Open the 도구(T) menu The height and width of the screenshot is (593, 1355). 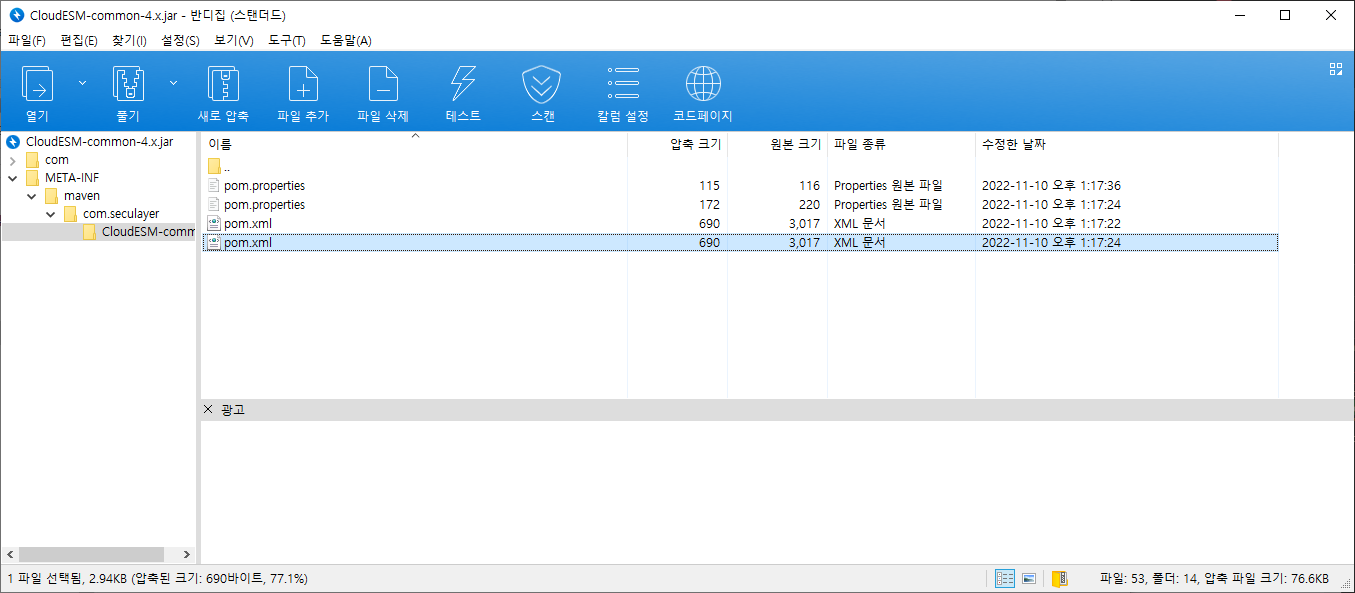point(286,41)
